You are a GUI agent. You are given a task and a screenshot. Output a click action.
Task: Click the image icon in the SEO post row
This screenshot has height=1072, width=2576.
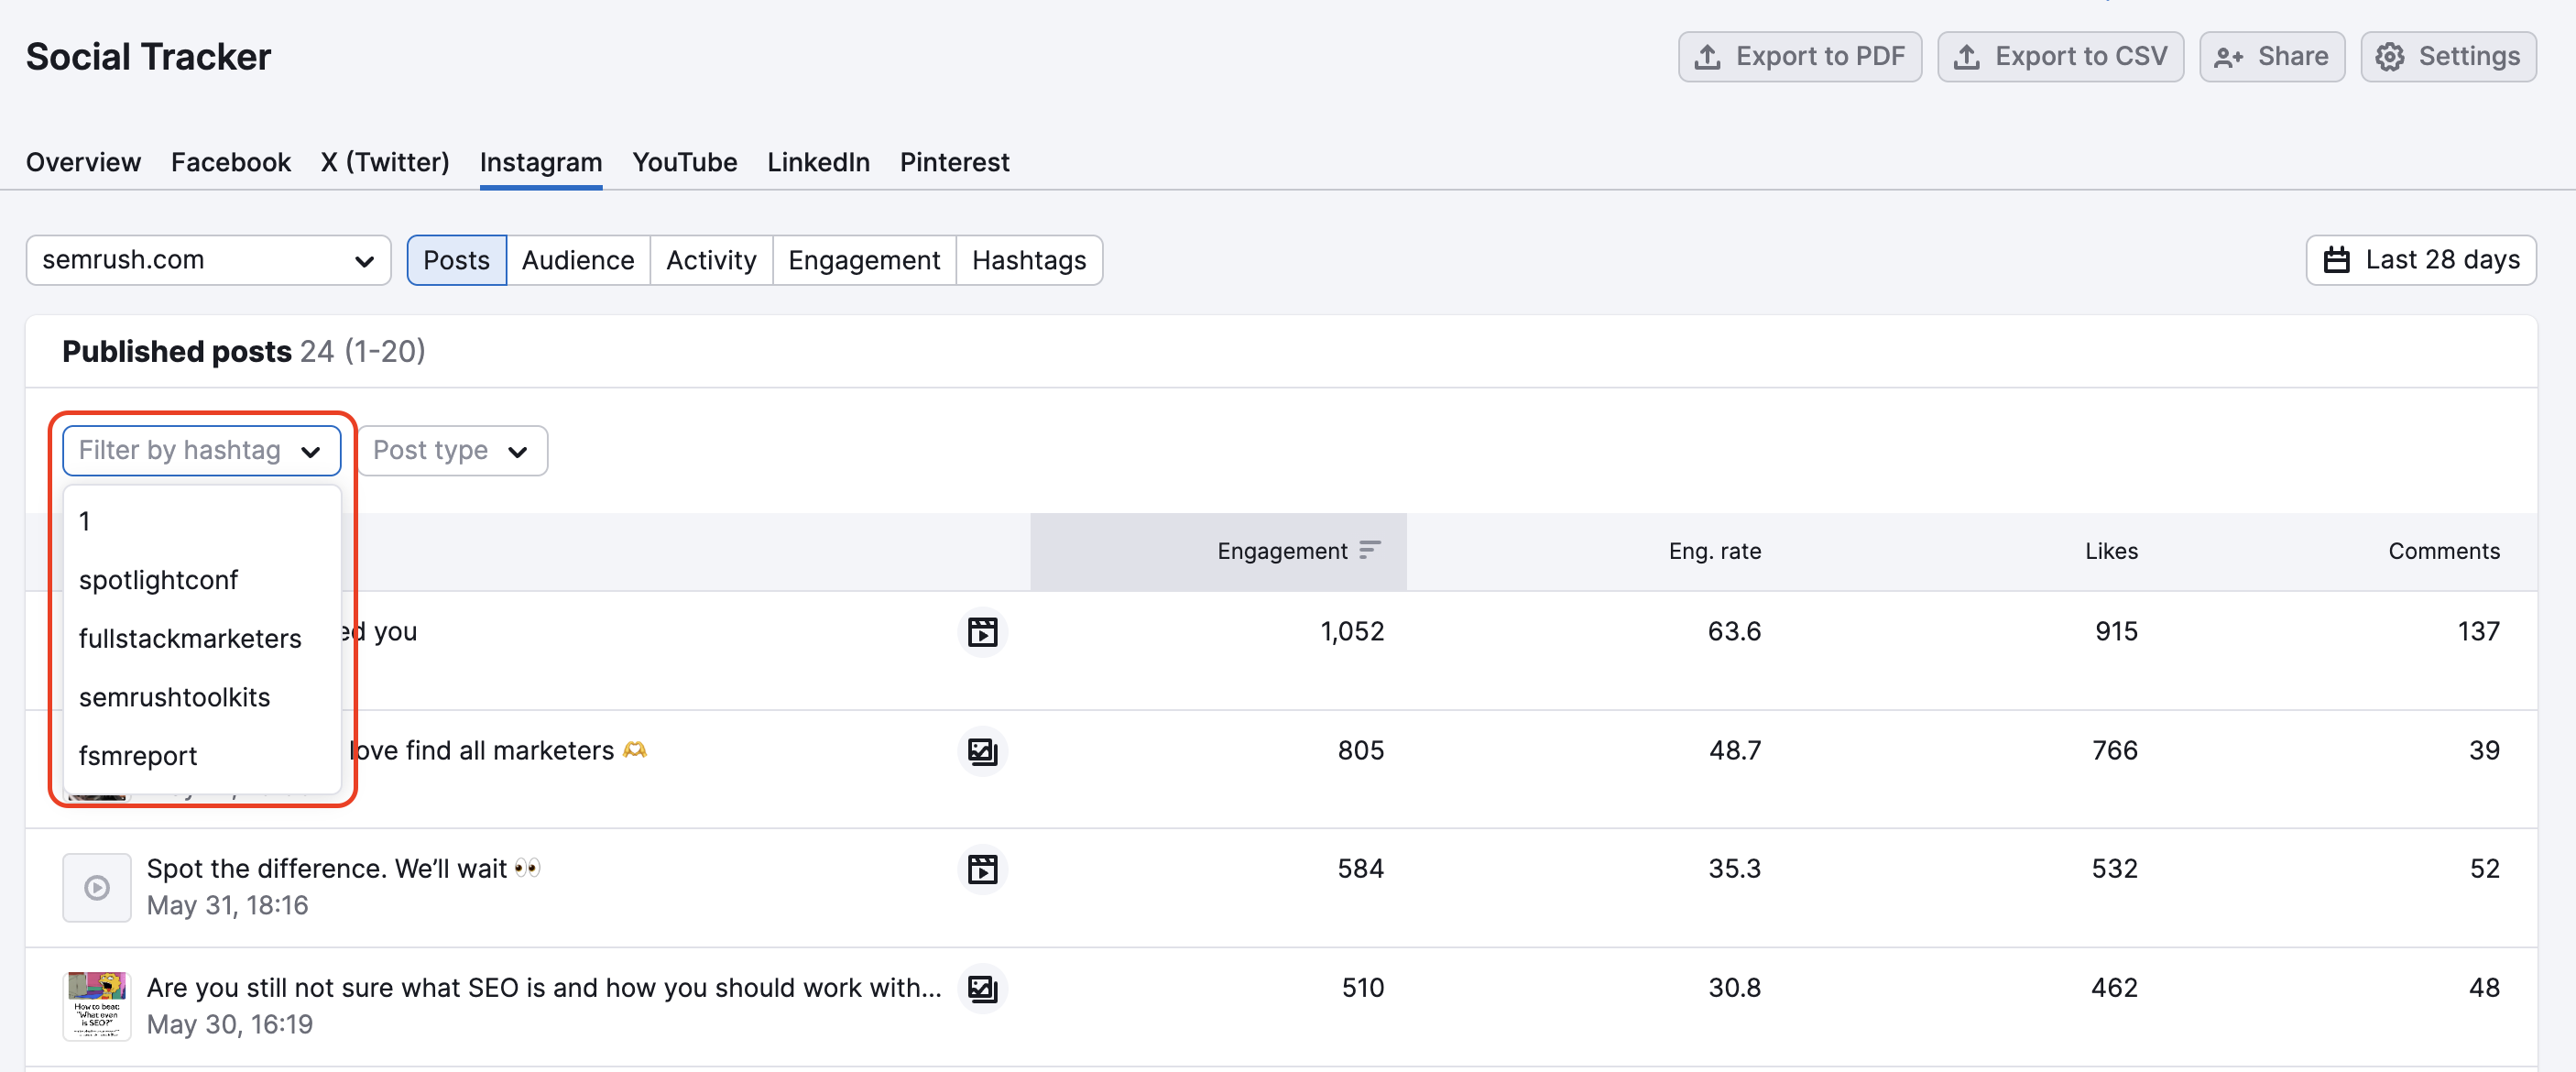click(982, 988)
